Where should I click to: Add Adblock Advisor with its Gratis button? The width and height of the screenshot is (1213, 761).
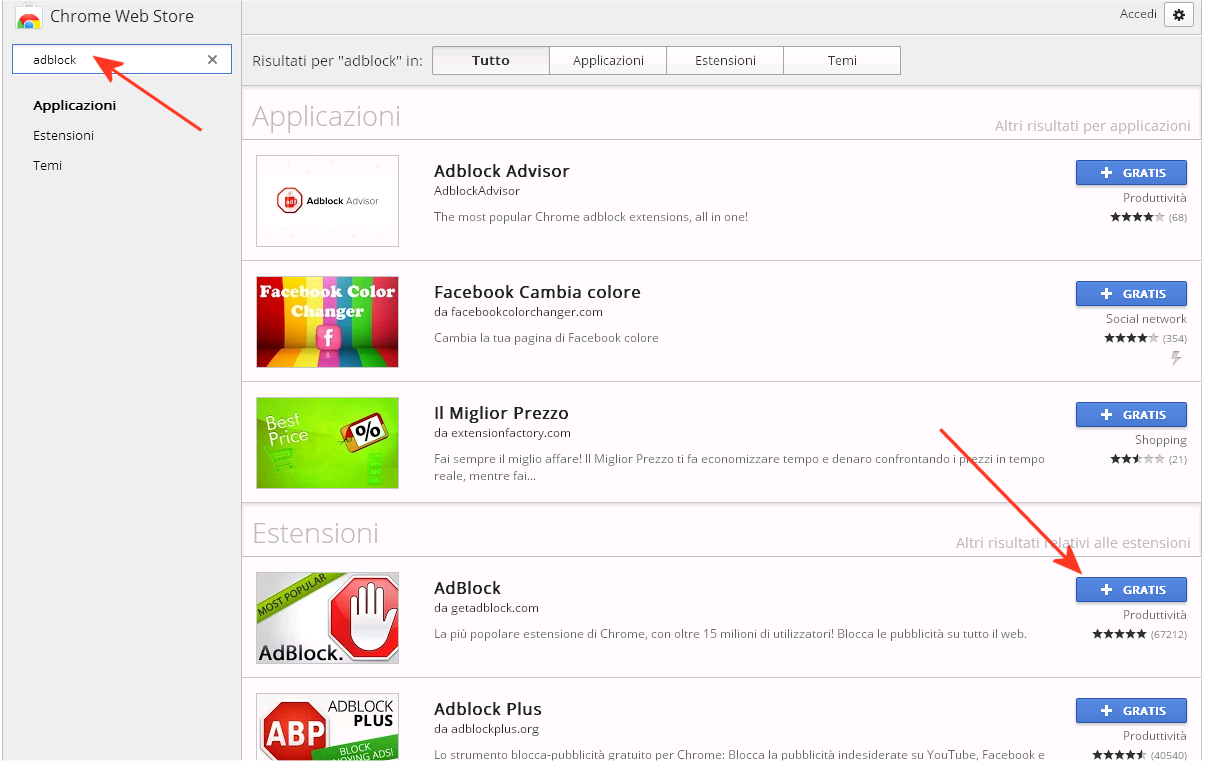(1131, 173)
